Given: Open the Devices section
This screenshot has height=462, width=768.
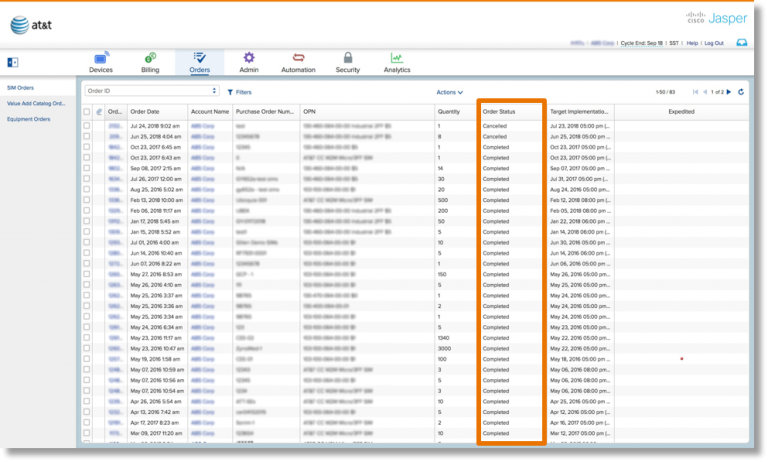Looking at the screenshot, I should [x=101, y=63].
